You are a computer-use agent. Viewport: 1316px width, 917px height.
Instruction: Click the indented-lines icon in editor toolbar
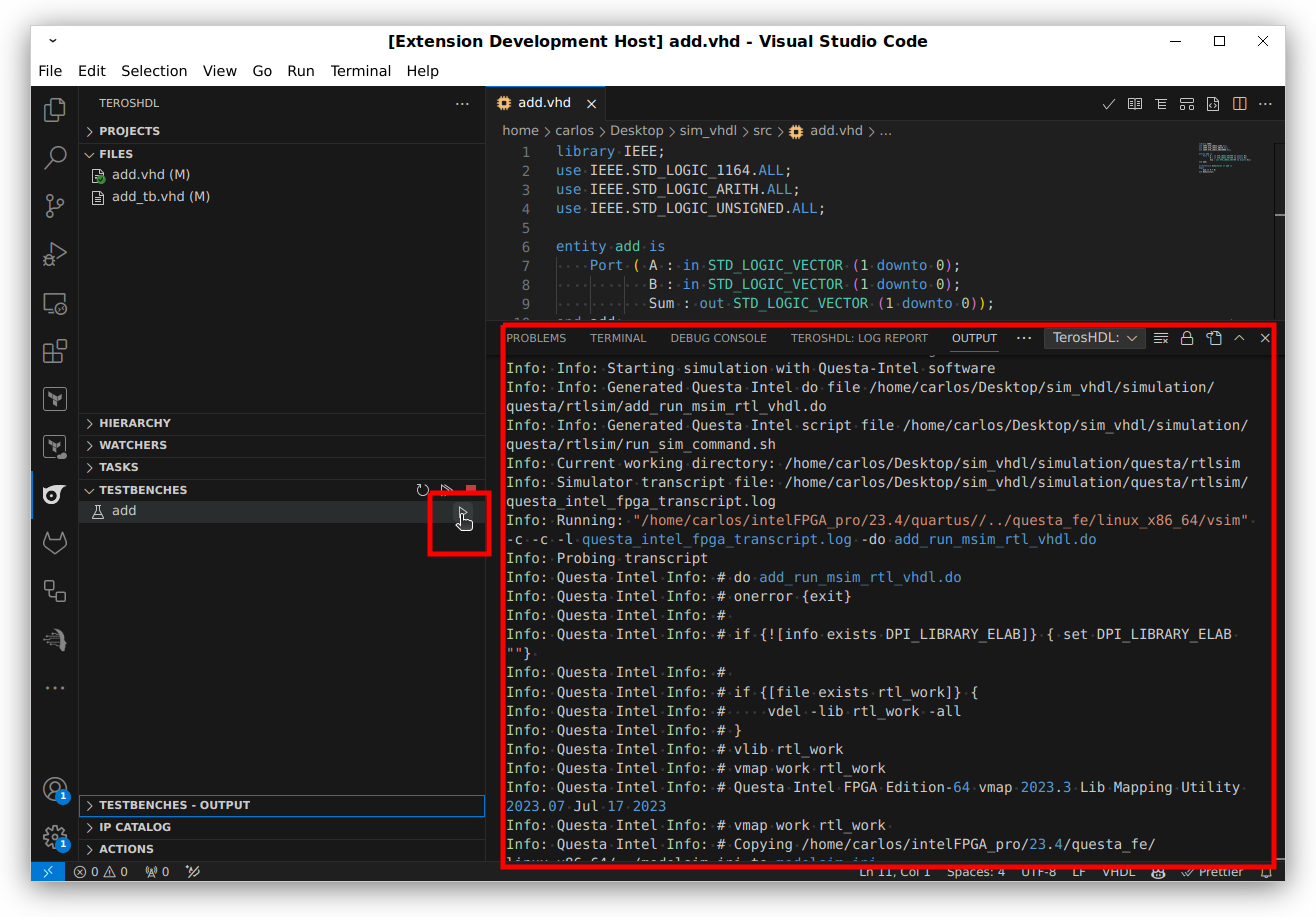[x=1161, y=103]
